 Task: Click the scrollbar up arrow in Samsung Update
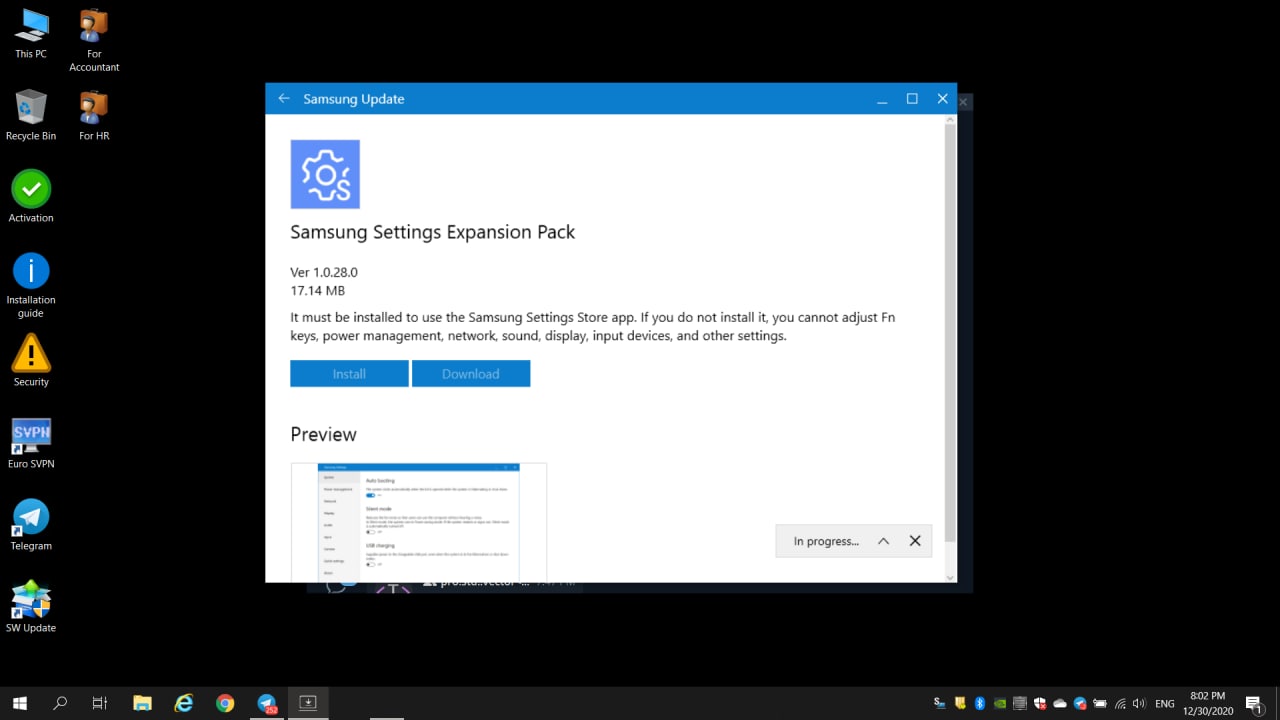(950, 120)
